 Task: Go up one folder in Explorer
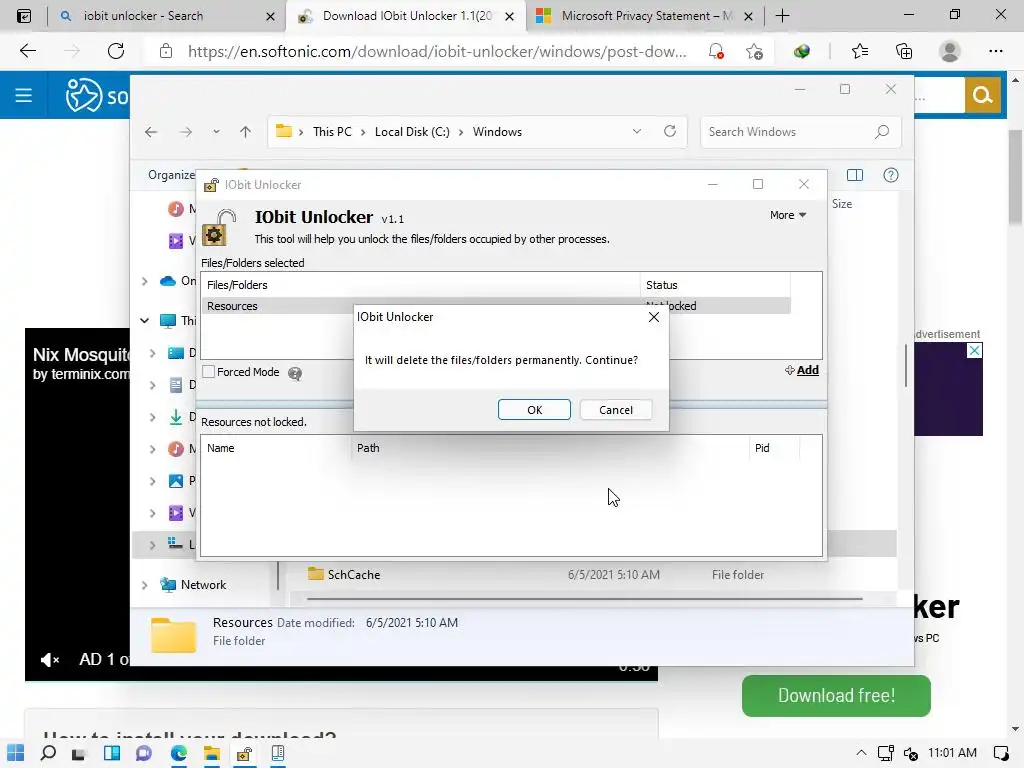click(x=246, y=132)
